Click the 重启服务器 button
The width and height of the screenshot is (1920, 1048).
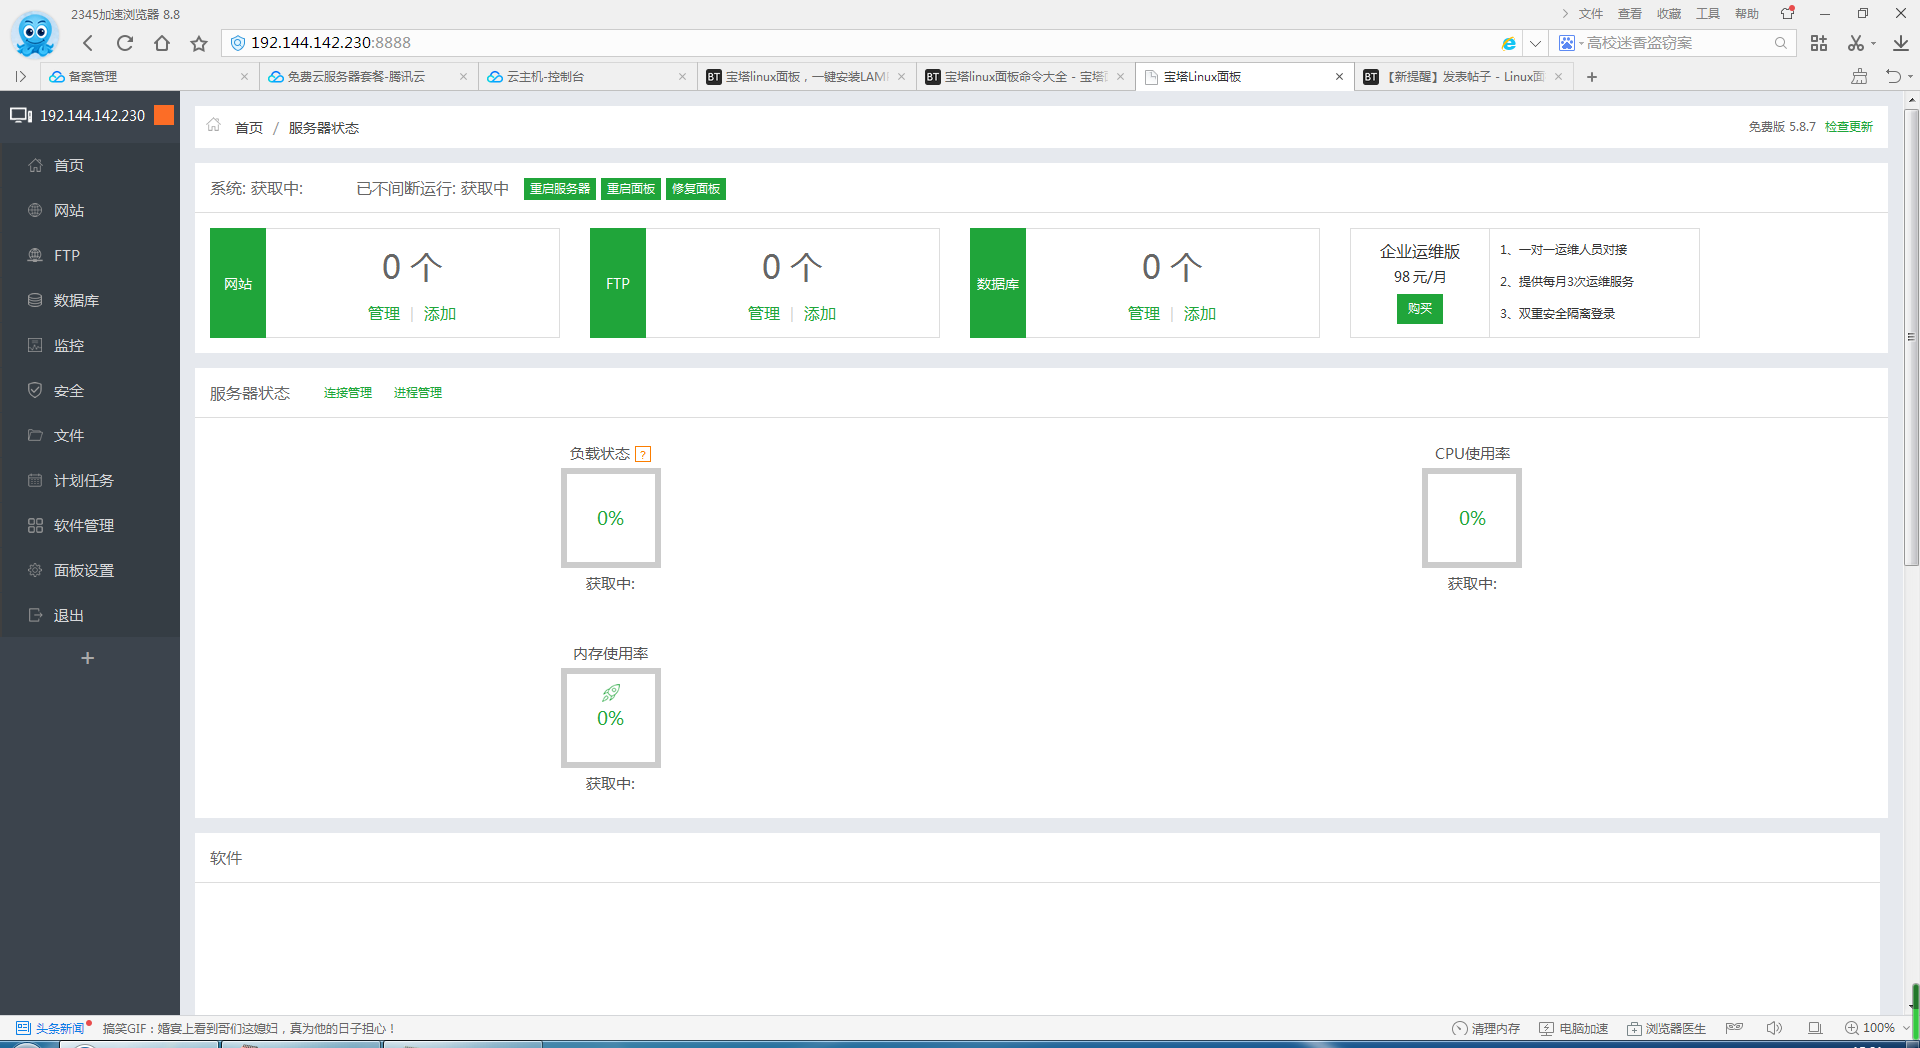pos(560,189)
